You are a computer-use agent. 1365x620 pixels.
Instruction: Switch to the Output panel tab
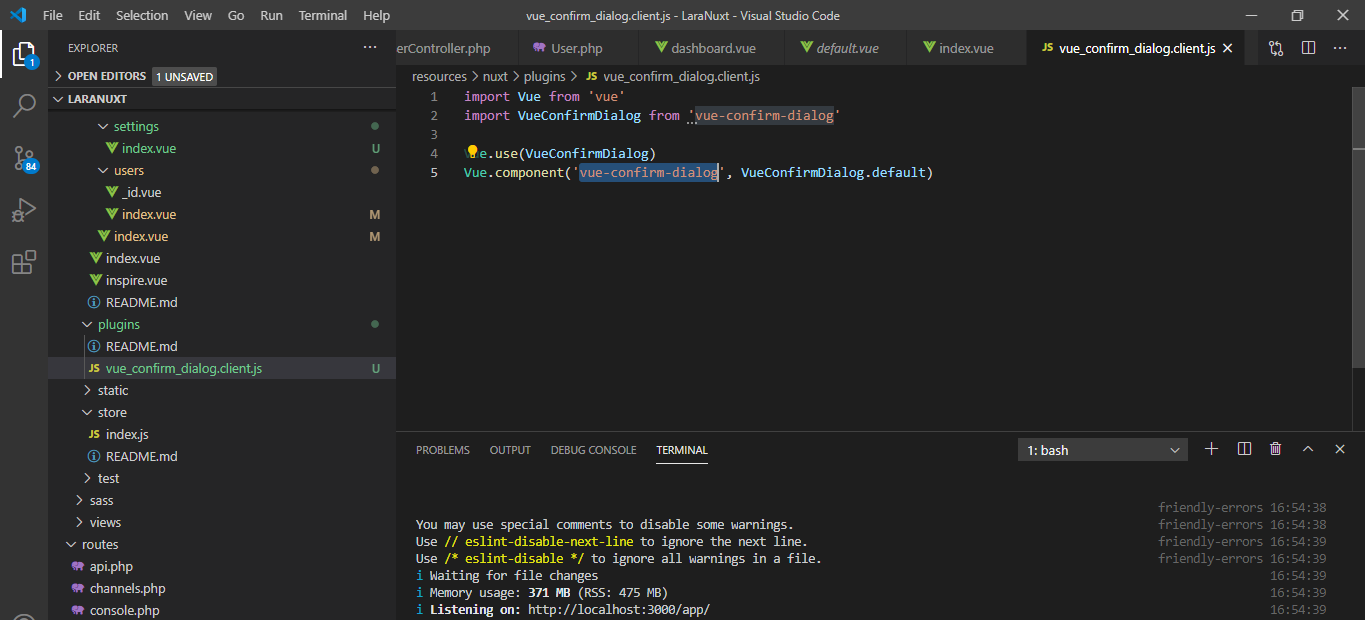pos(510,450)
